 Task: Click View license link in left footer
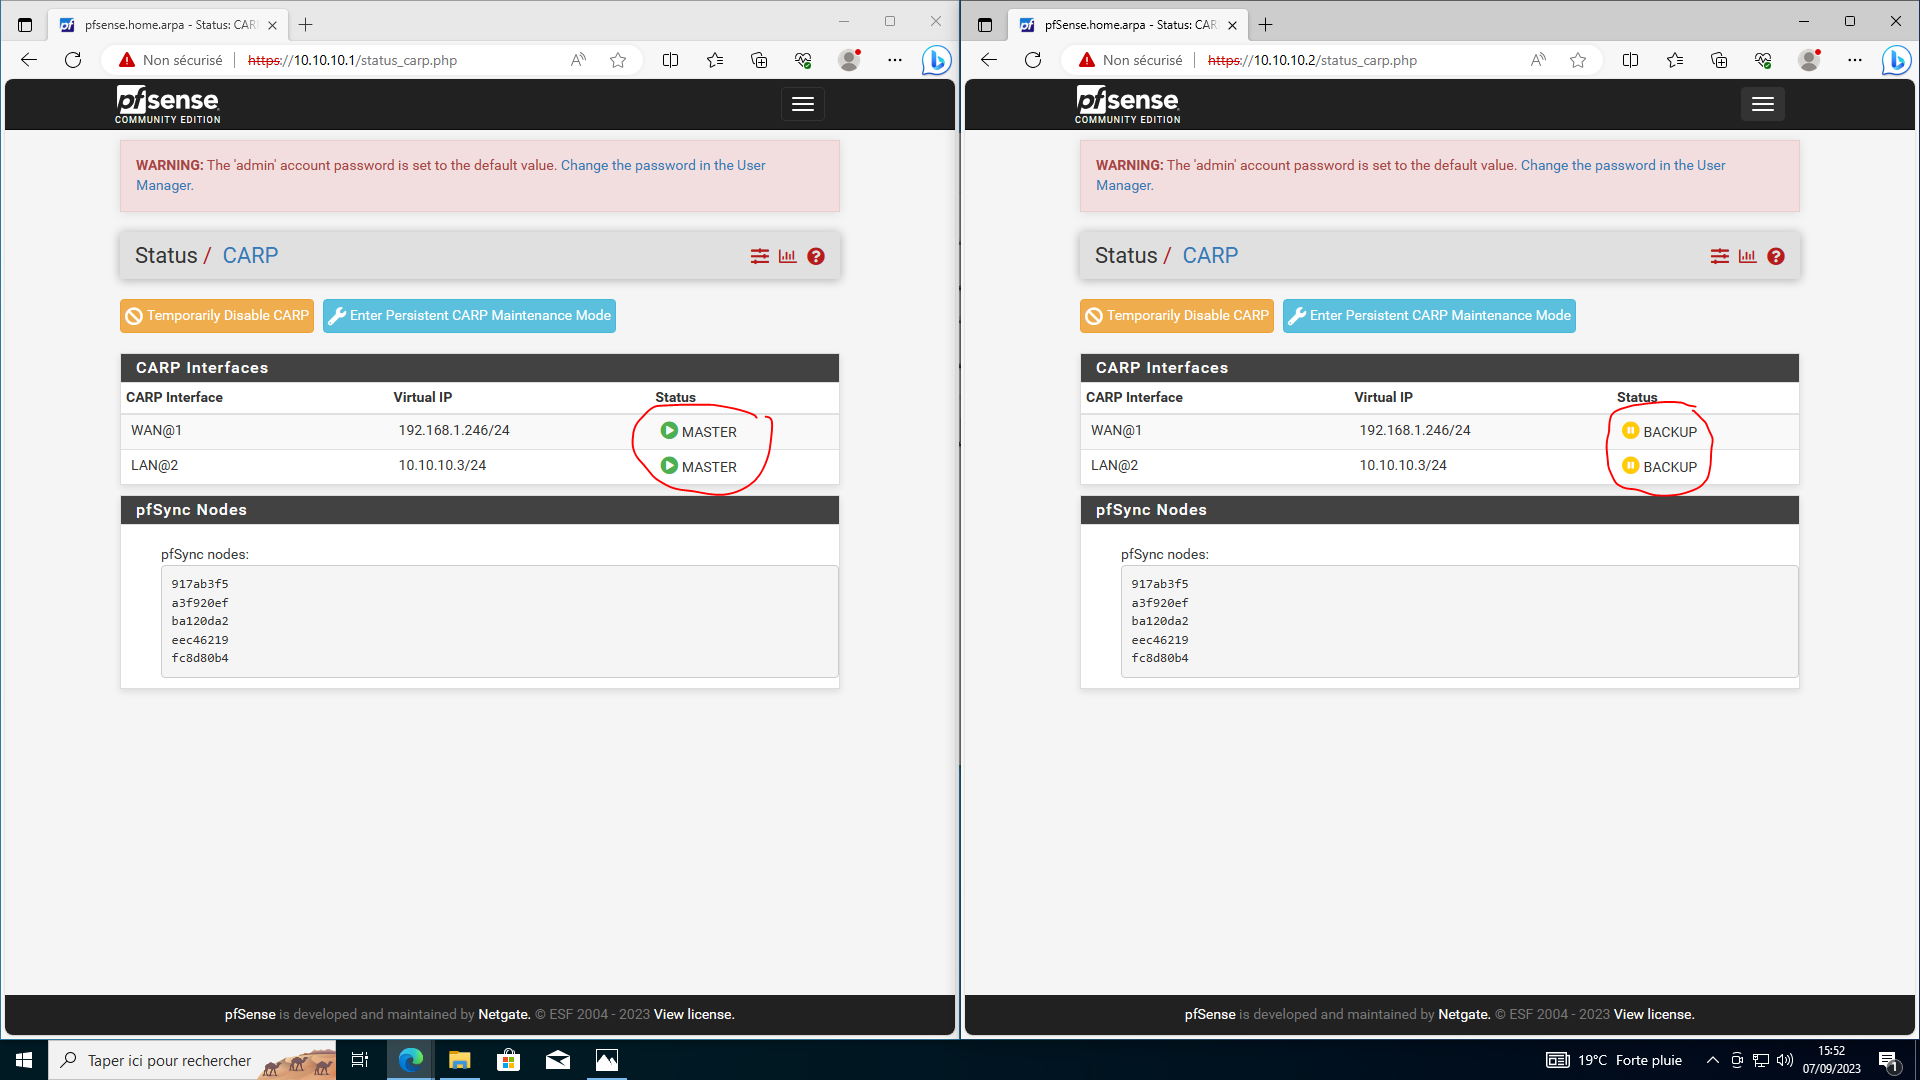tap(694, 1014)
